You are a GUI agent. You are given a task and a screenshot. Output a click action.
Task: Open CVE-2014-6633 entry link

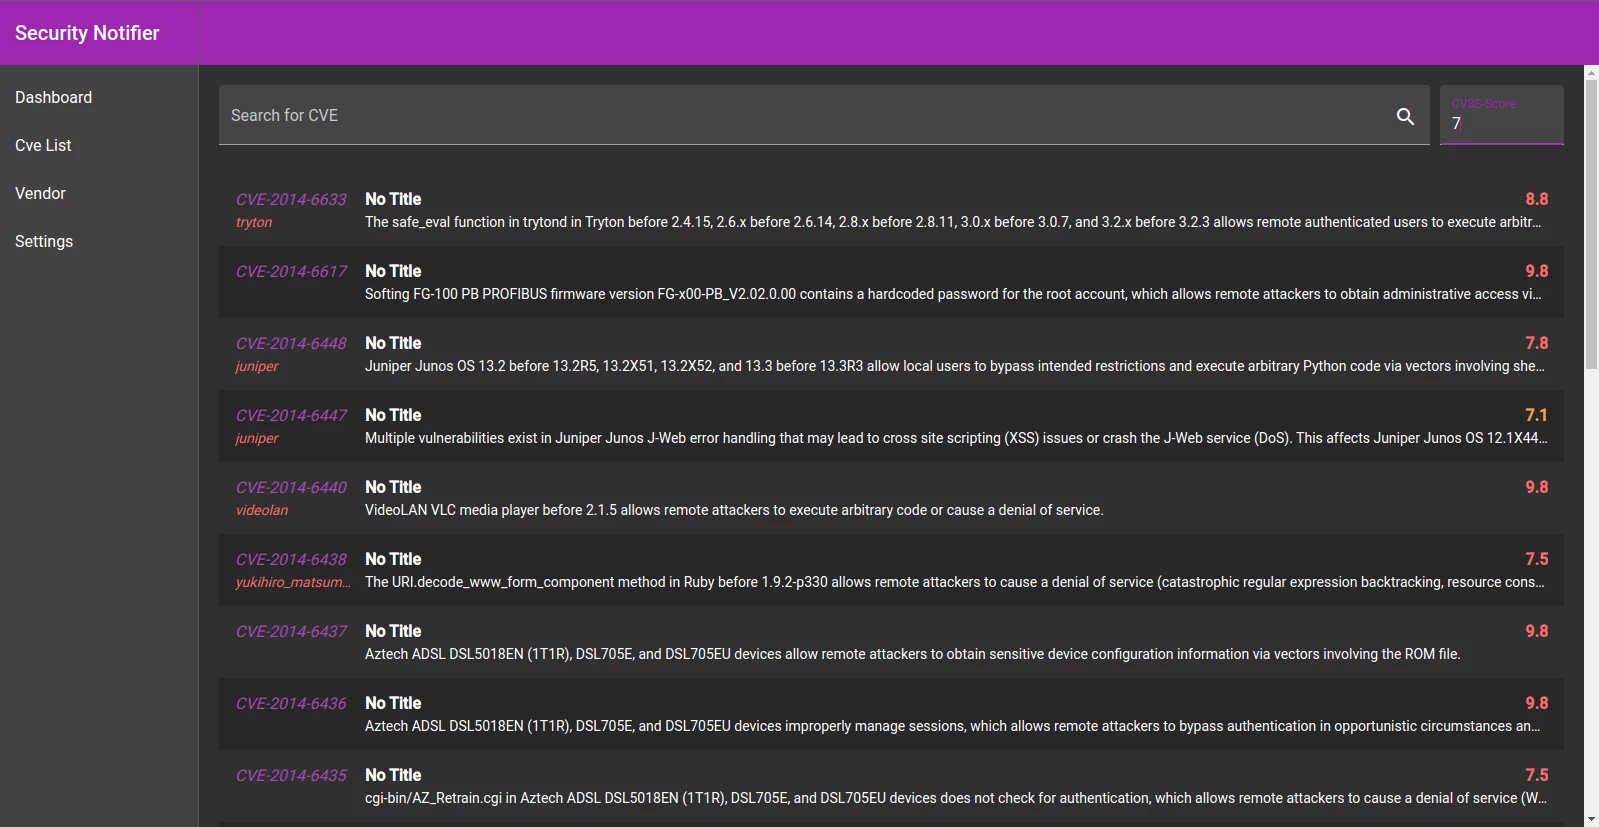tap(291, 199)
